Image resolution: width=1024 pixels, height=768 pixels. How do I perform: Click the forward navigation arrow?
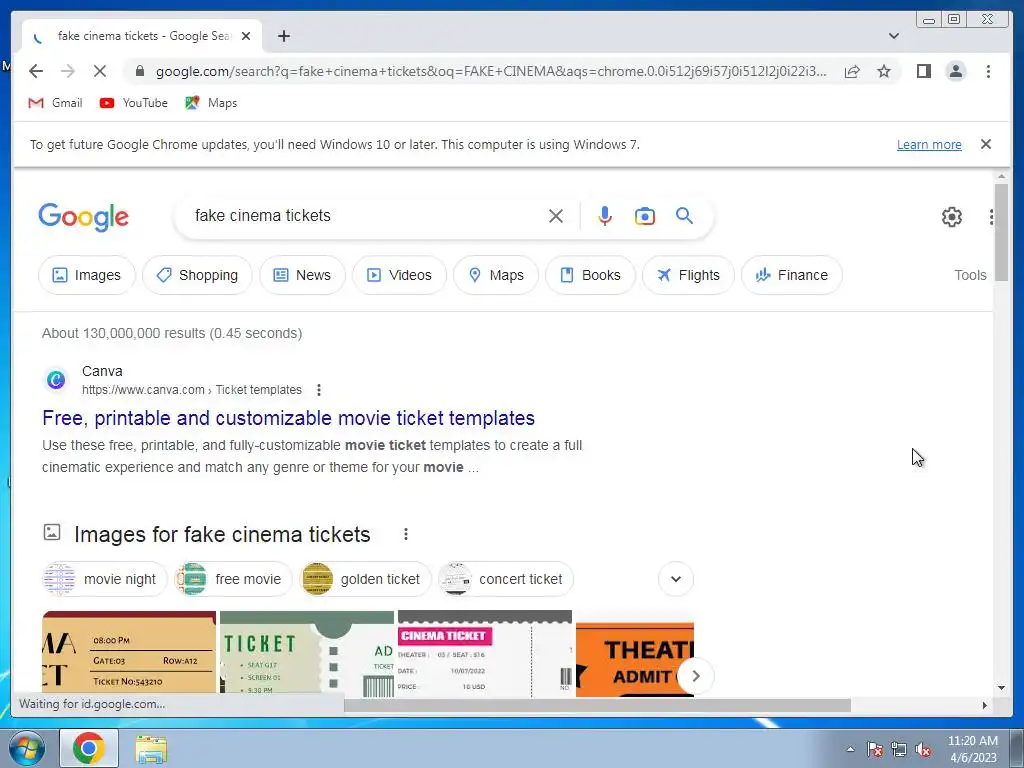(x=67, y=71)
